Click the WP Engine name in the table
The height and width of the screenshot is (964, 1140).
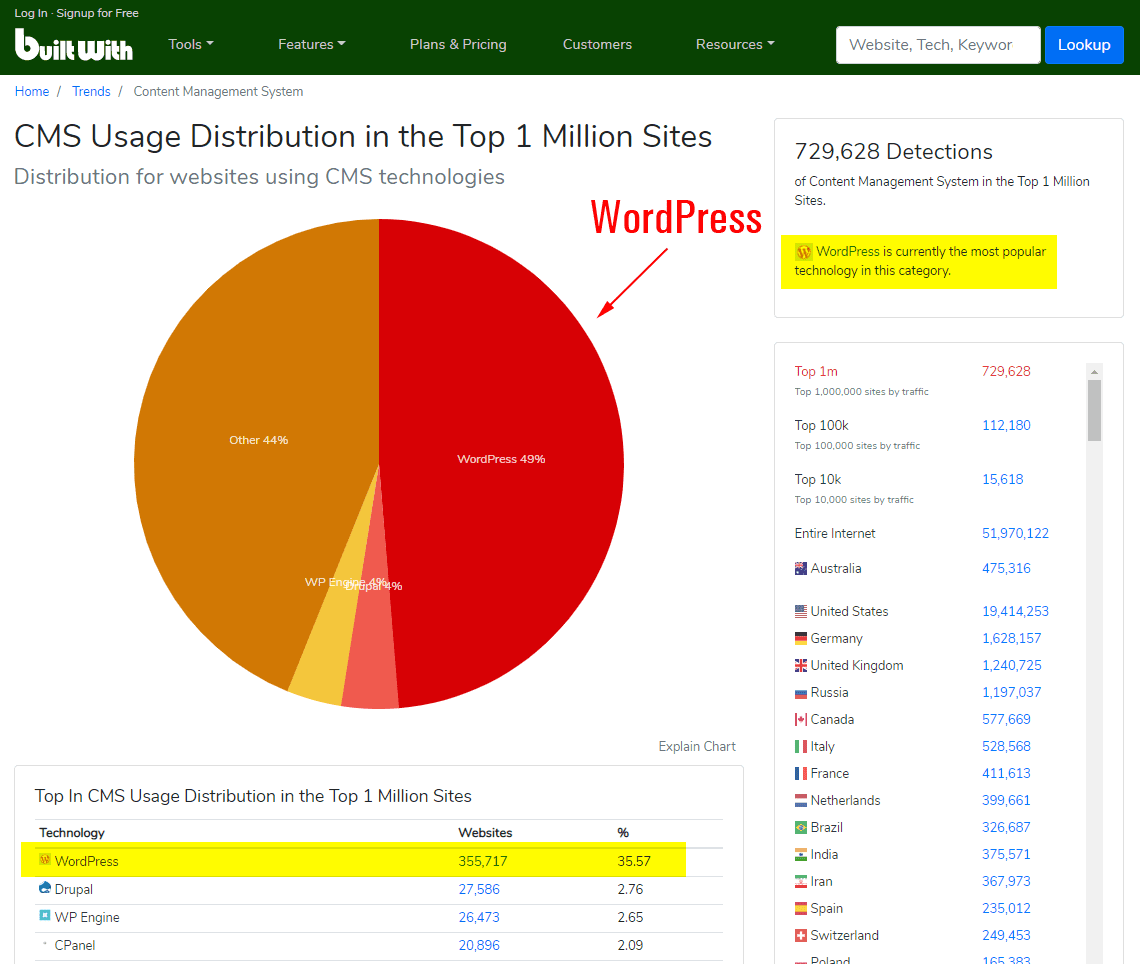click(x=87, y=917)
